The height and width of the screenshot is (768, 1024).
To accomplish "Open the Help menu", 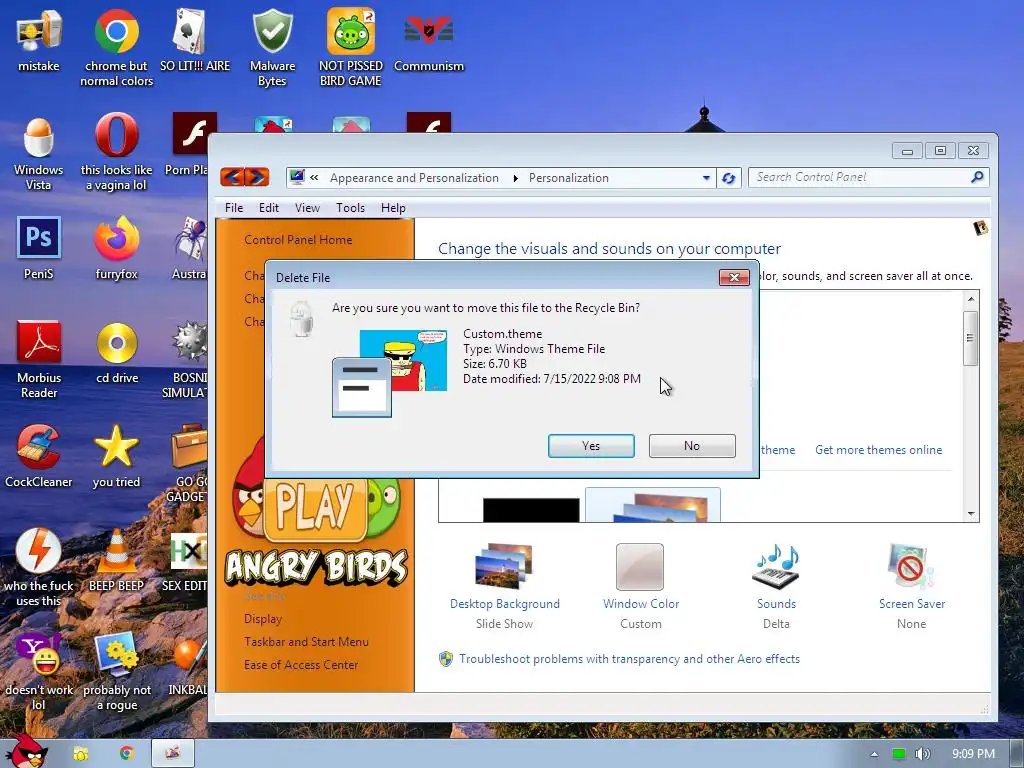I will tap(393, 208).
